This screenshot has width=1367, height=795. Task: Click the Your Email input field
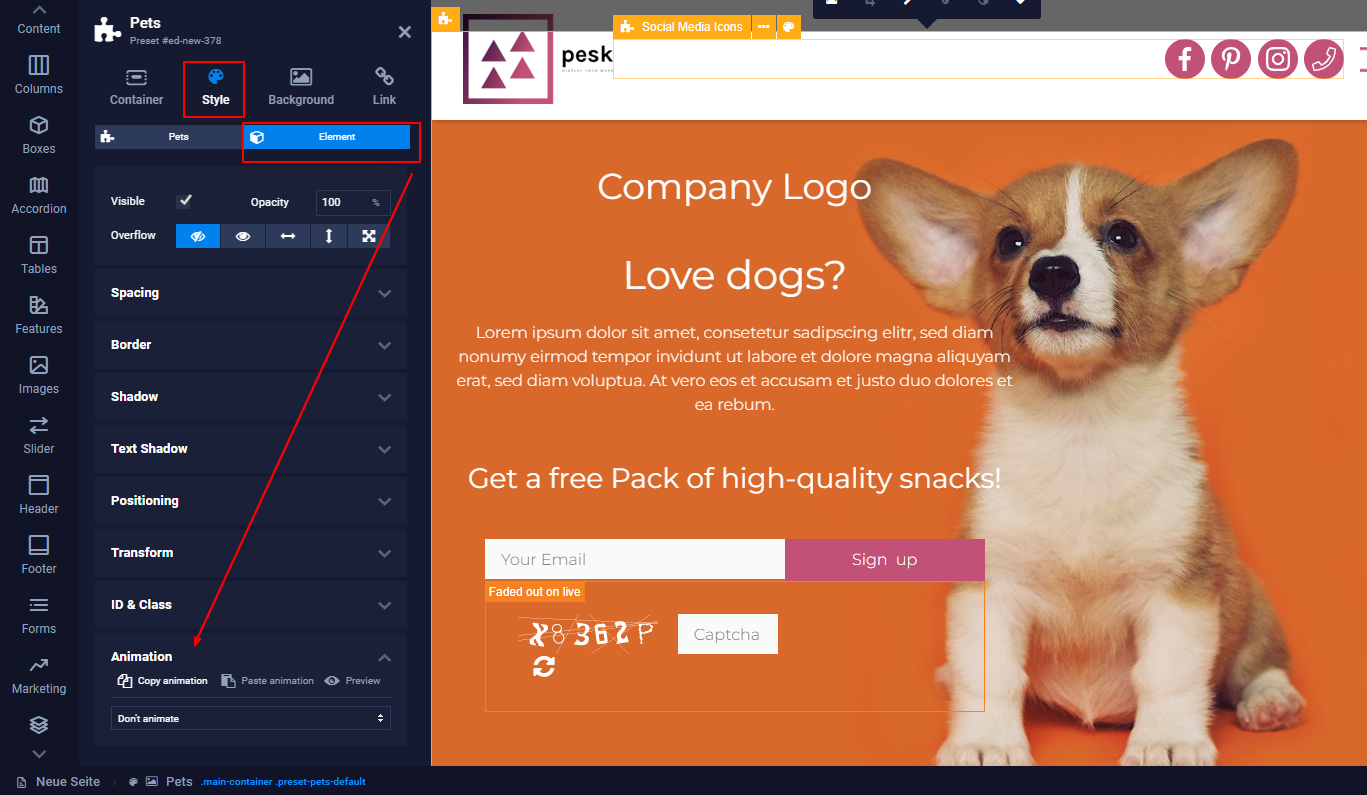(634, 560)
